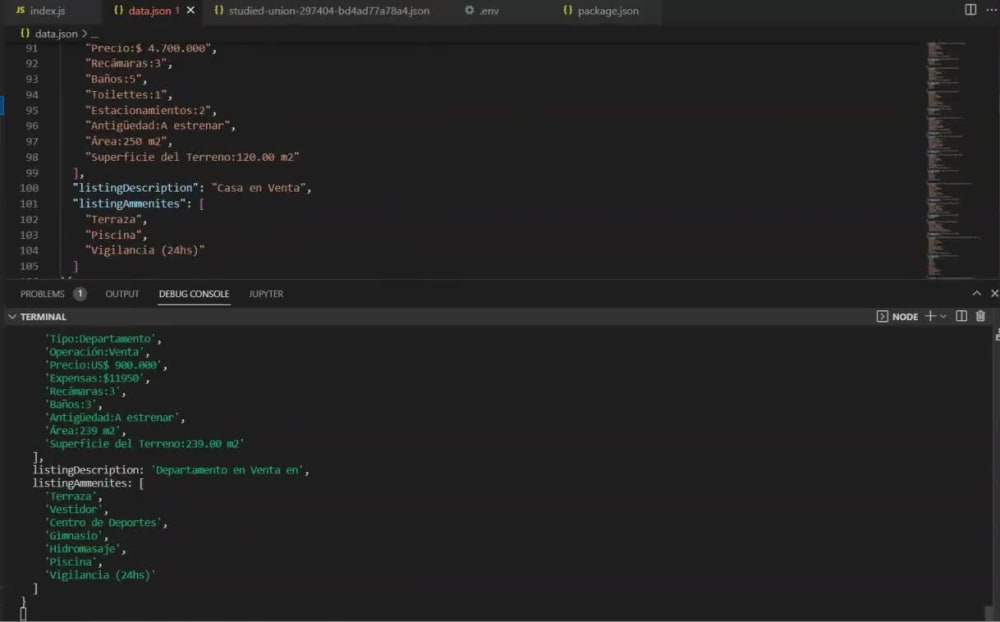Click the node shell icon beside NODE label

click(884, 316)
